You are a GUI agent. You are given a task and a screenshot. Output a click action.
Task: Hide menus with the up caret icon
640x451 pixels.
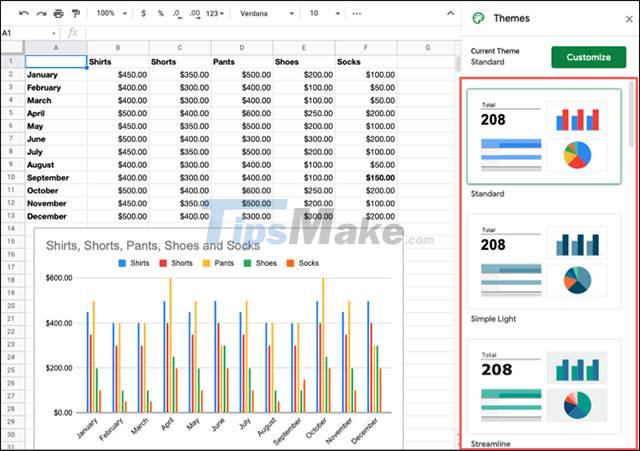point(450,13)
